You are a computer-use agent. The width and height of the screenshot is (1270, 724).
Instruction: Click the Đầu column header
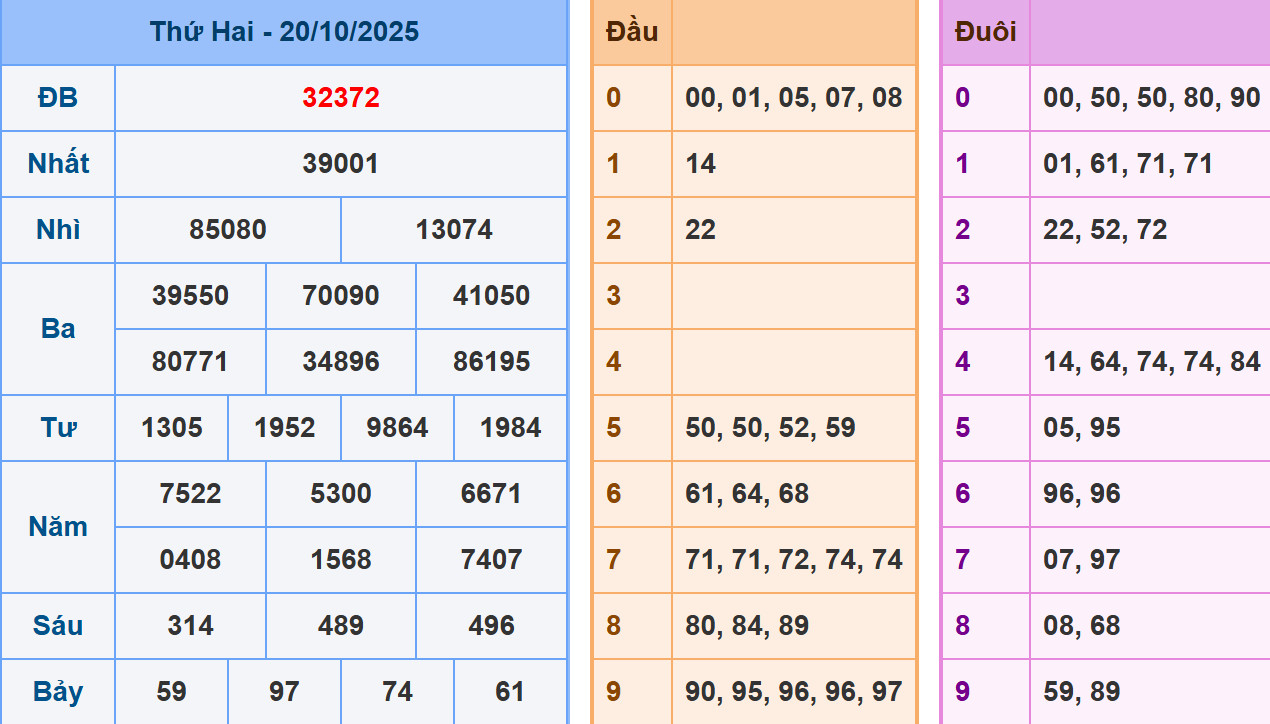pyautogui.click(x=632, y=32)
